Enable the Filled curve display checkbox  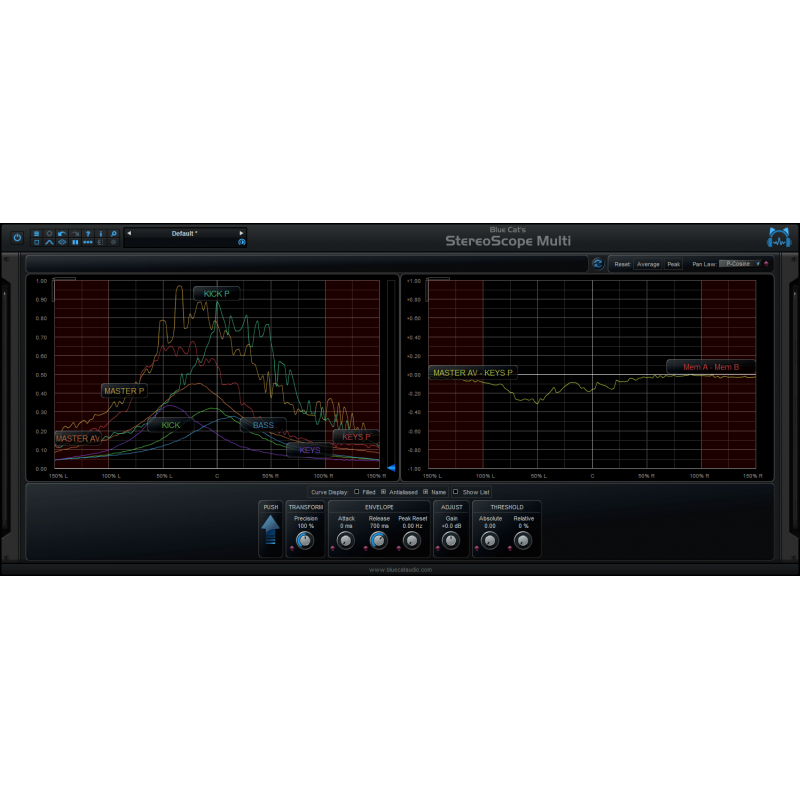click(356, 491)
